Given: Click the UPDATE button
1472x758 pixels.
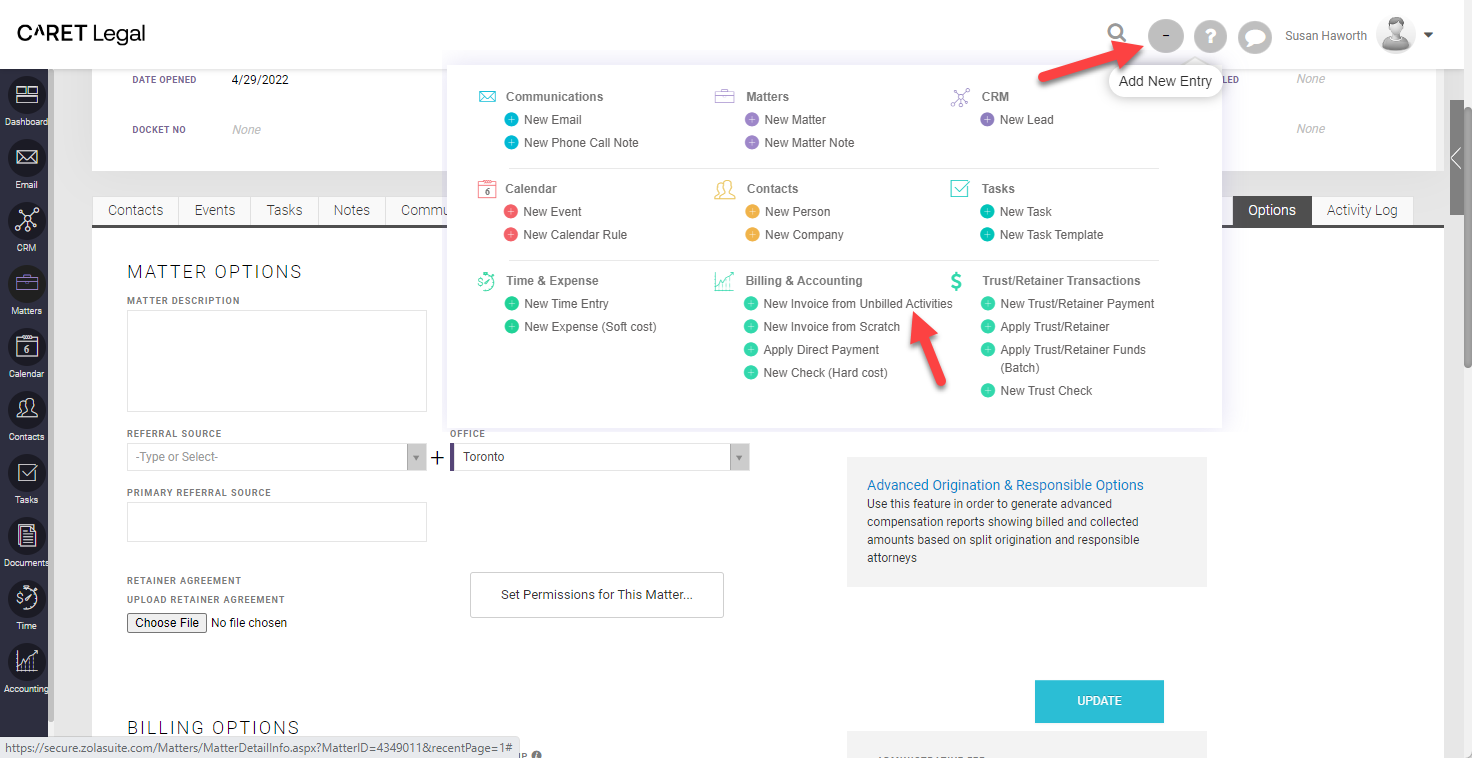Looking at the screenshot, I should 1099,701.
